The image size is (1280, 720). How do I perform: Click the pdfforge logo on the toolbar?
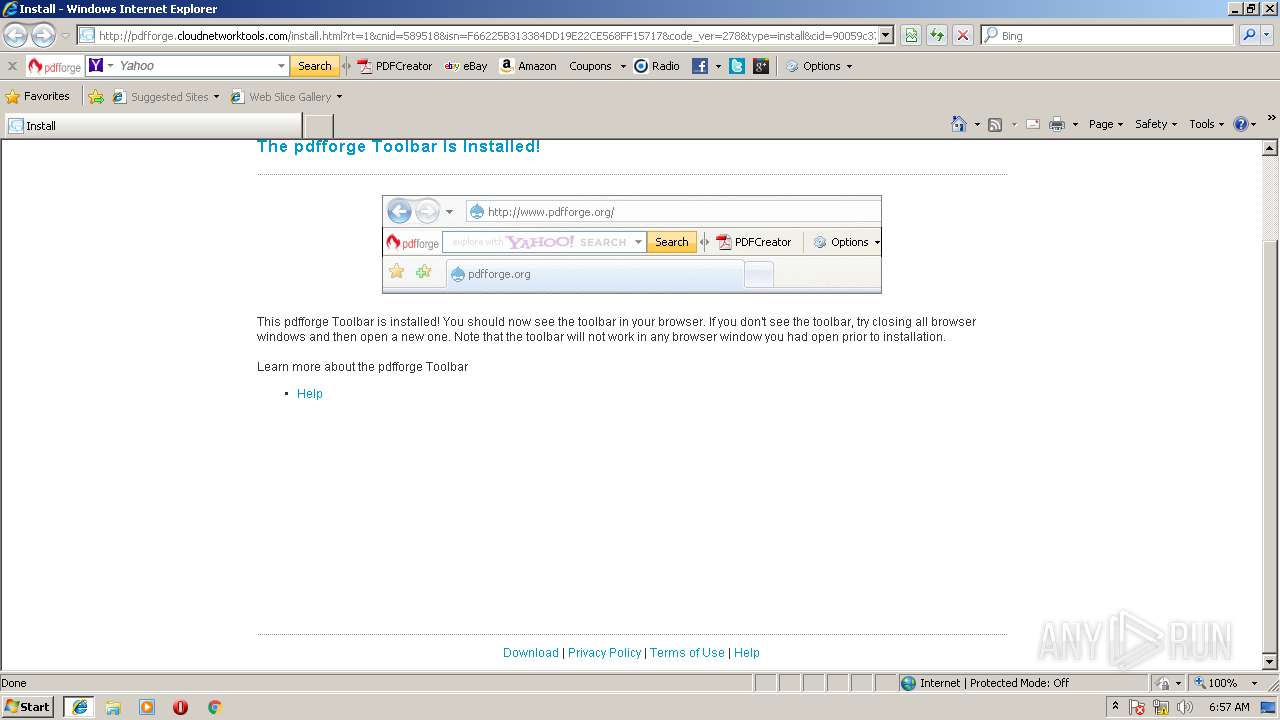(x=55, y=67)
